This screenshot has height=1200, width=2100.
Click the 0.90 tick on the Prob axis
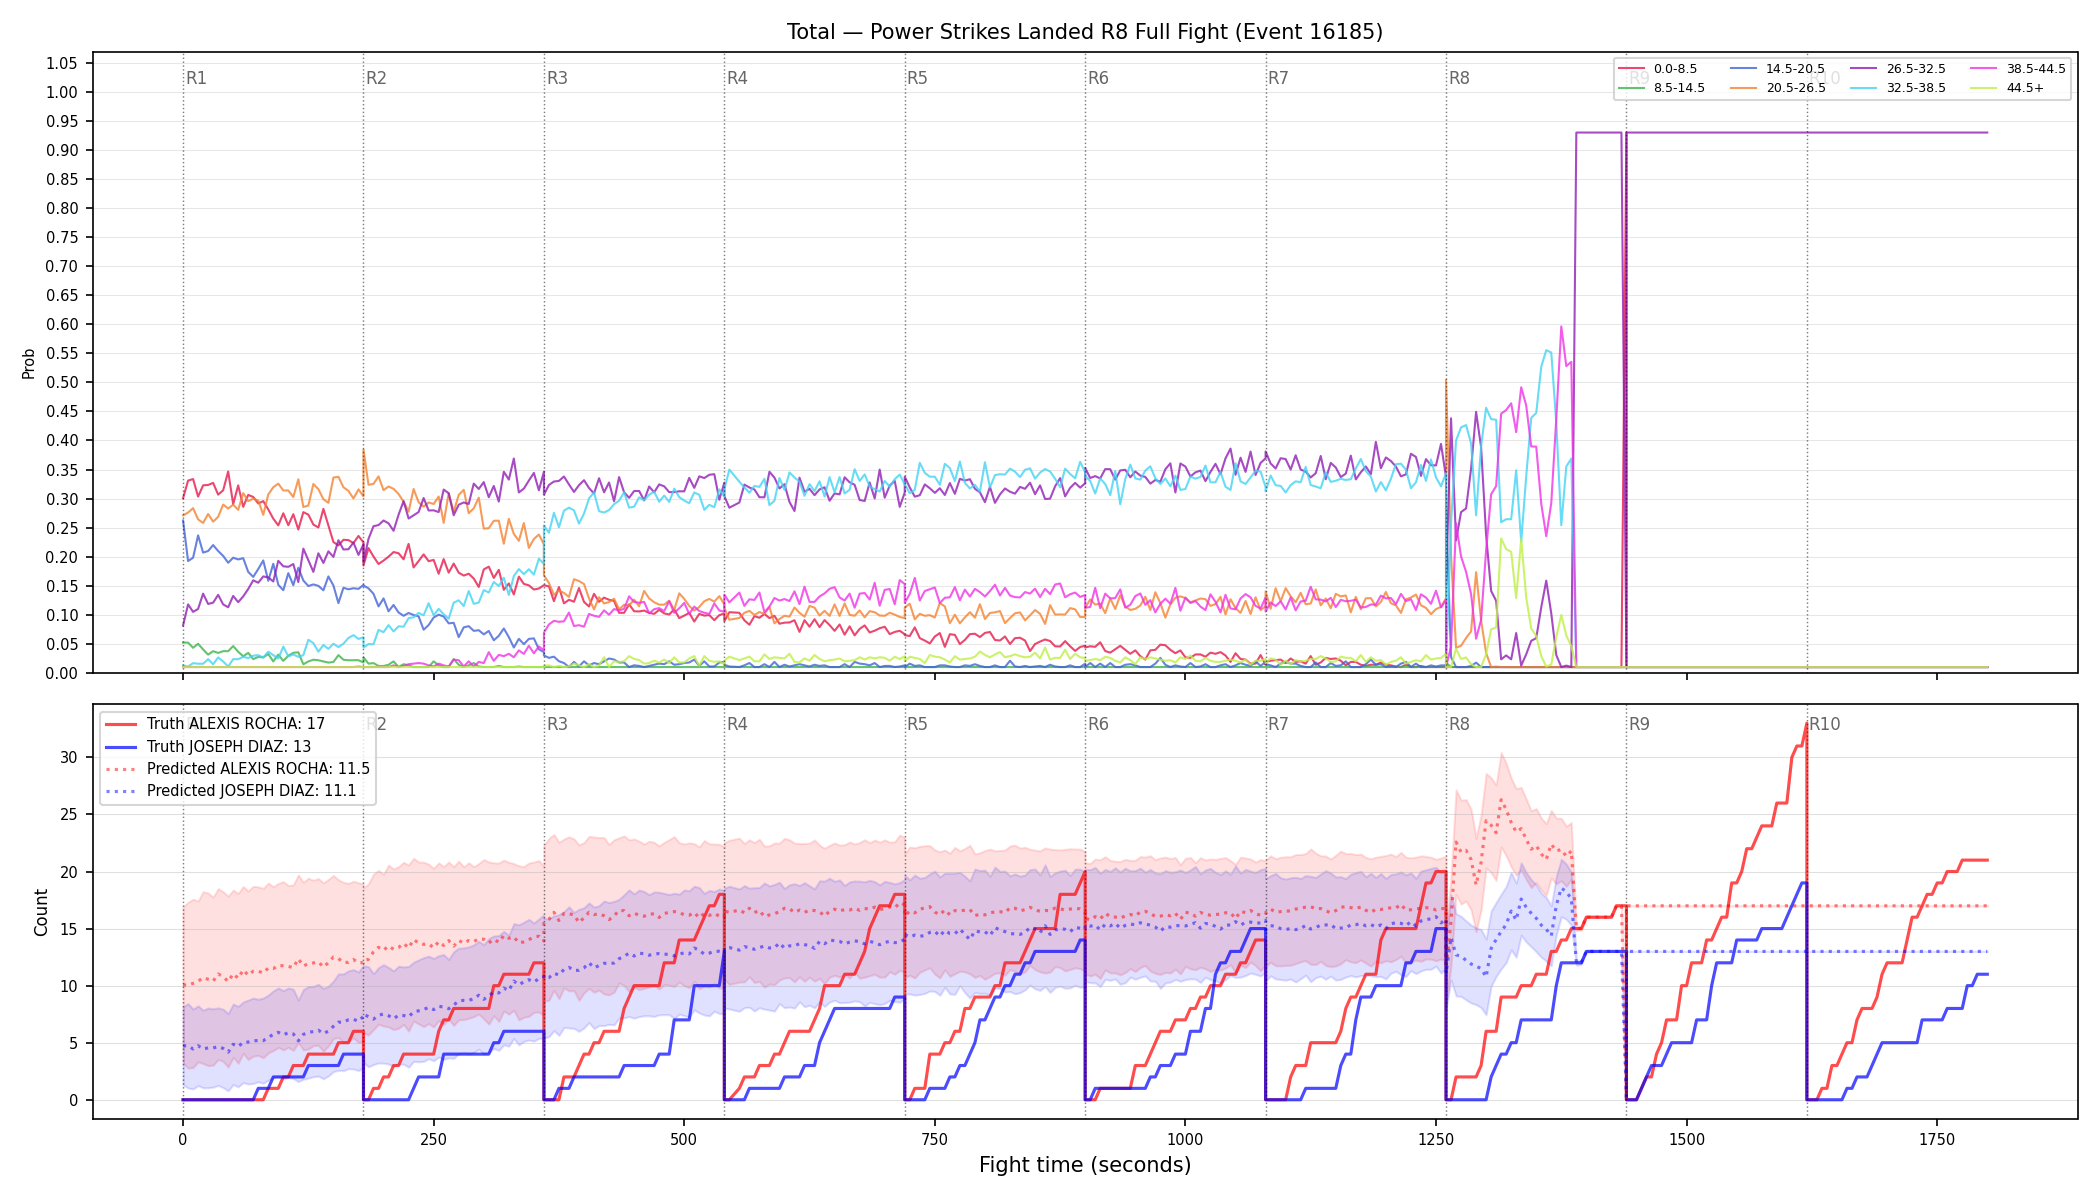pyautogui.click(x=61, y=150)
